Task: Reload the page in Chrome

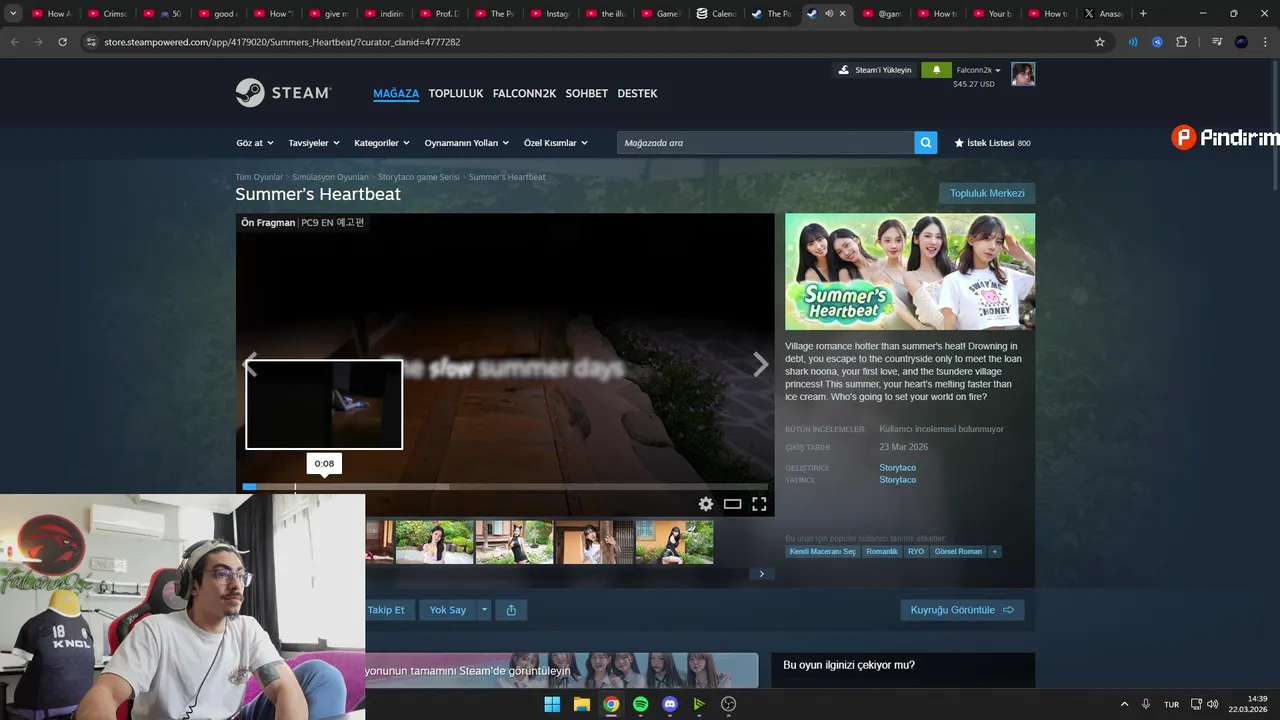Action: 63,42
